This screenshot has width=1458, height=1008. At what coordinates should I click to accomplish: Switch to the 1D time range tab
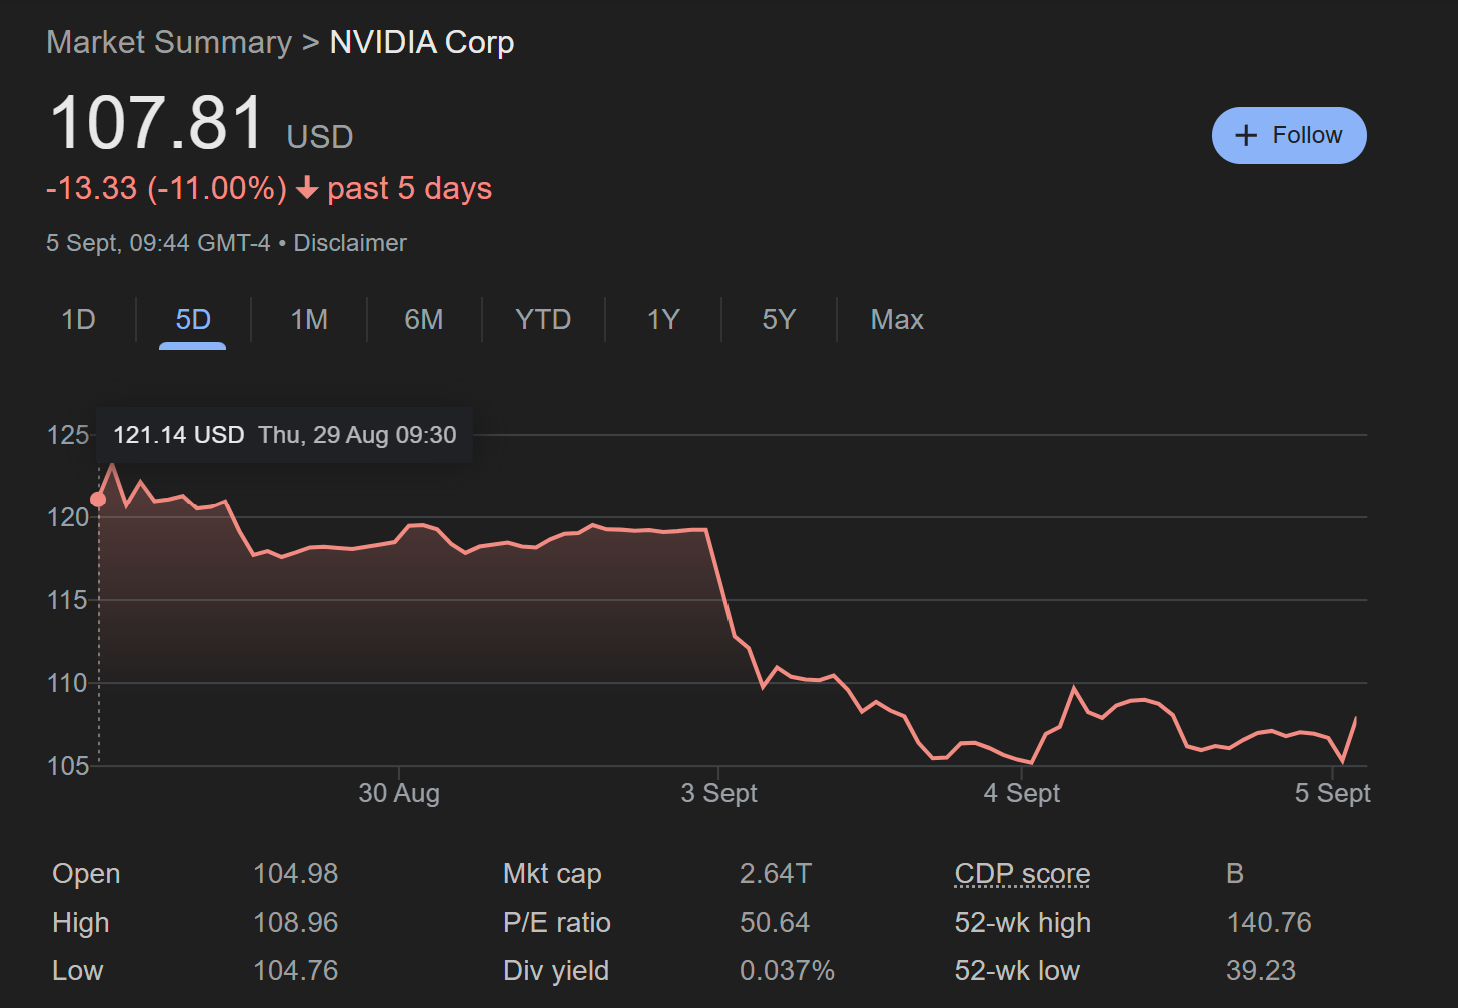[78, 320]
